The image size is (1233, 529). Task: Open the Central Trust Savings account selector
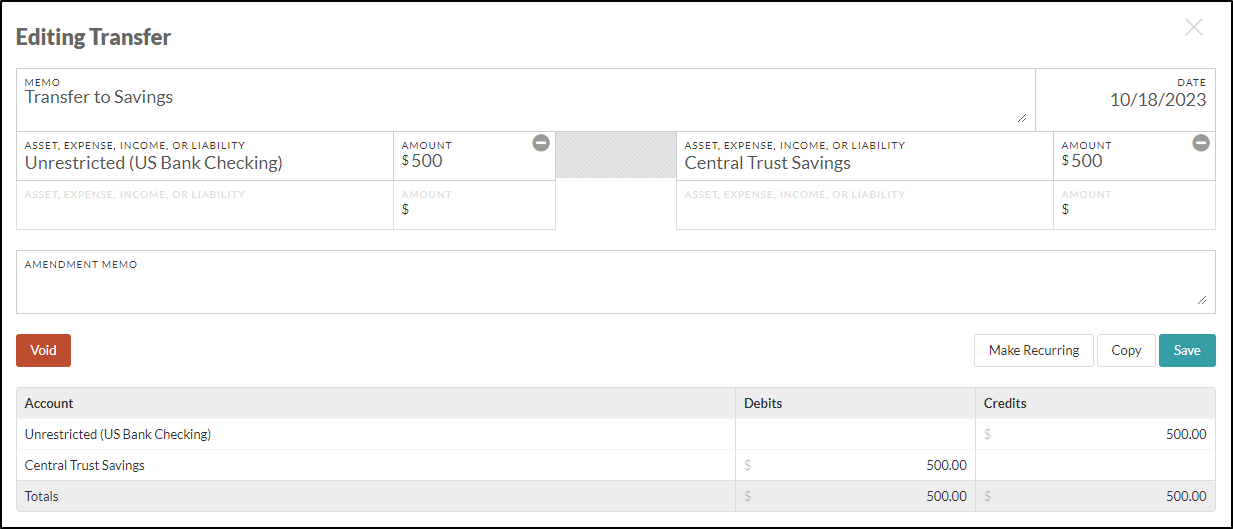[x=865, y=156]
